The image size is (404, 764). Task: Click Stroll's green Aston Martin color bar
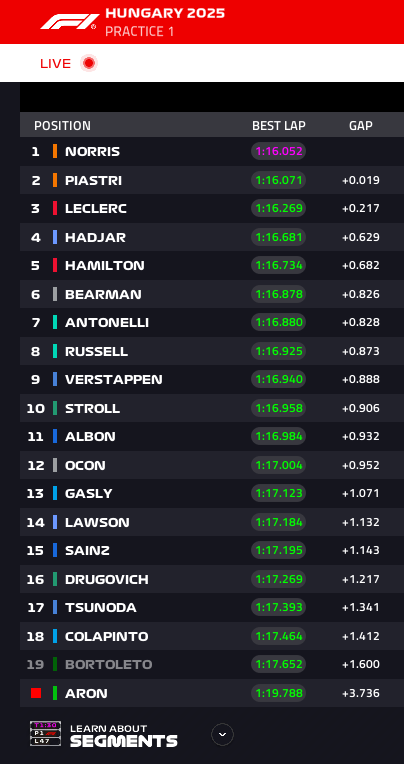pyautogui.click(x=55, y=408)
